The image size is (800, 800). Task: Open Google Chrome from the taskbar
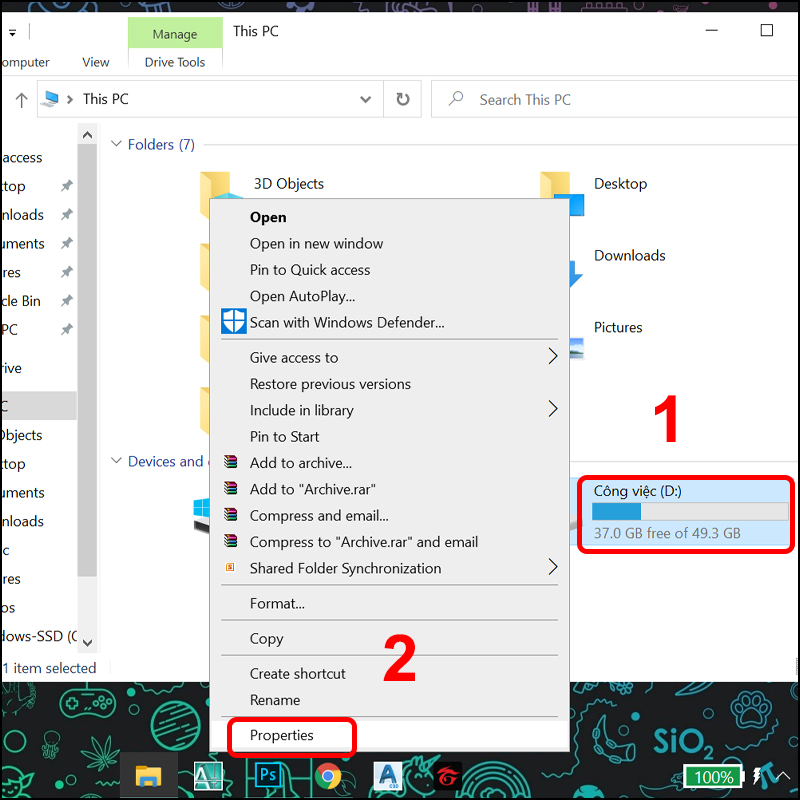[328, 776]
